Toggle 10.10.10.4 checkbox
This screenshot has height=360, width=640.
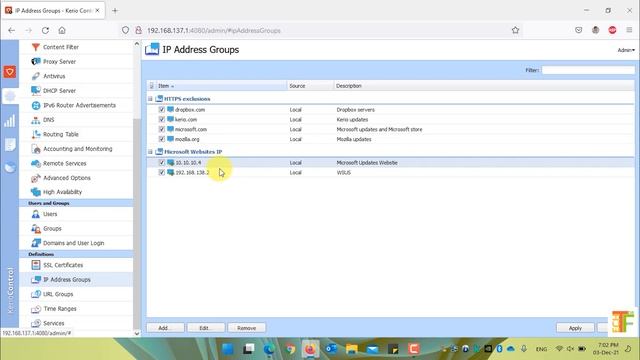point(162,162)
